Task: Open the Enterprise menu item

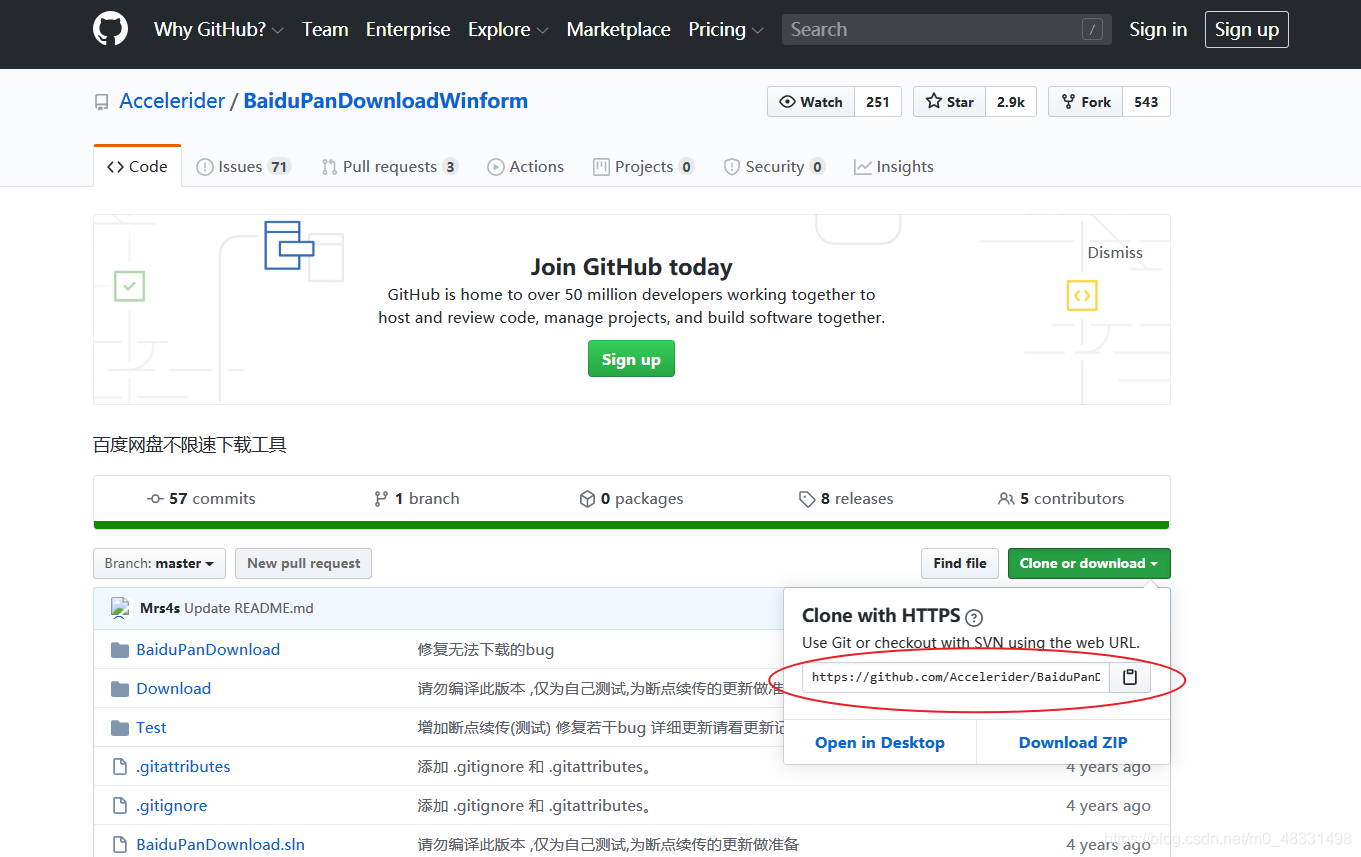Action: tap(408, 30)
